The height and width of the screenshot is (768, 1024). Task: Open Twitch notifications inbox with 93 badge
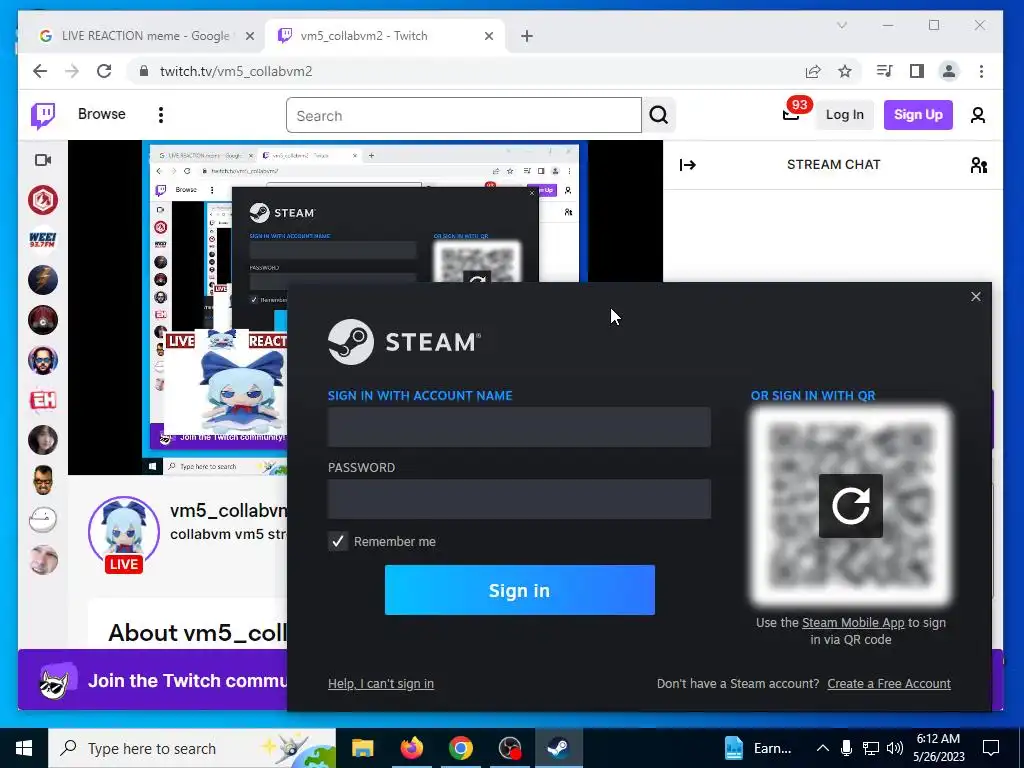point(792,114)
